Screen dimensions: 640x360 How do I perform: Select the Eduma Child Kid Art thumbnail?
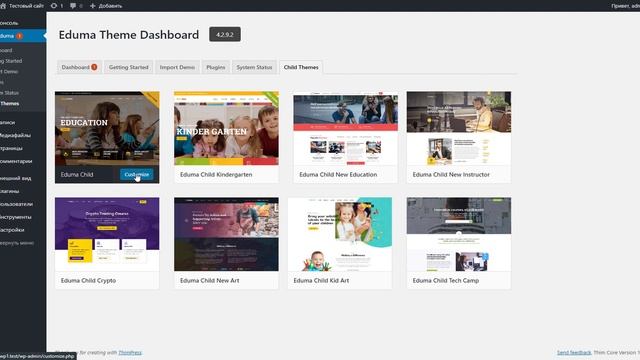coord(340,234)
